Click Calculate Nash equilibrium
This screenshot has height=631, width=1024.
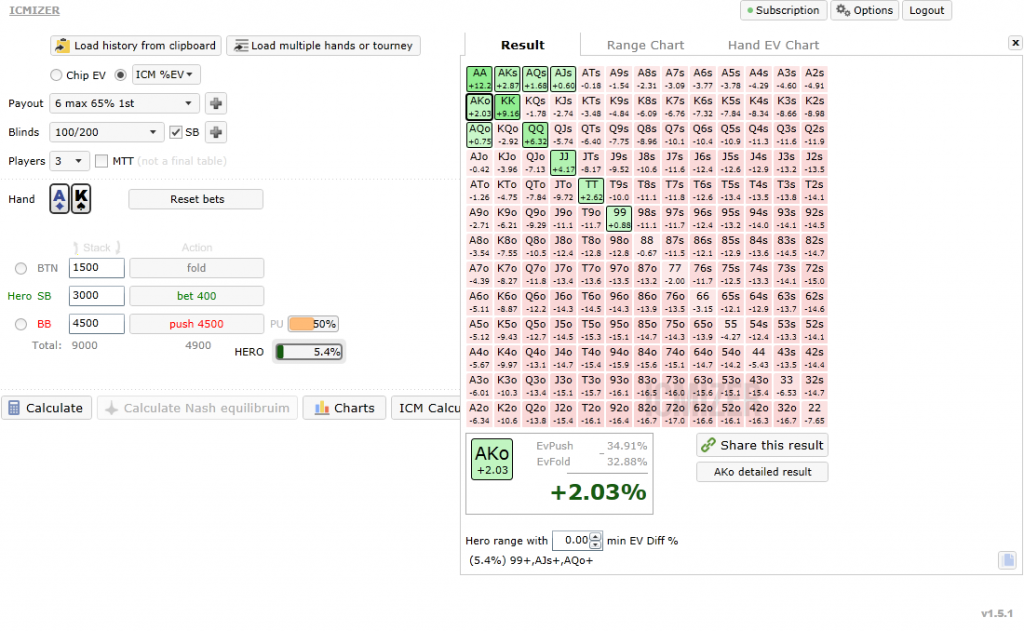click(197, 408)
